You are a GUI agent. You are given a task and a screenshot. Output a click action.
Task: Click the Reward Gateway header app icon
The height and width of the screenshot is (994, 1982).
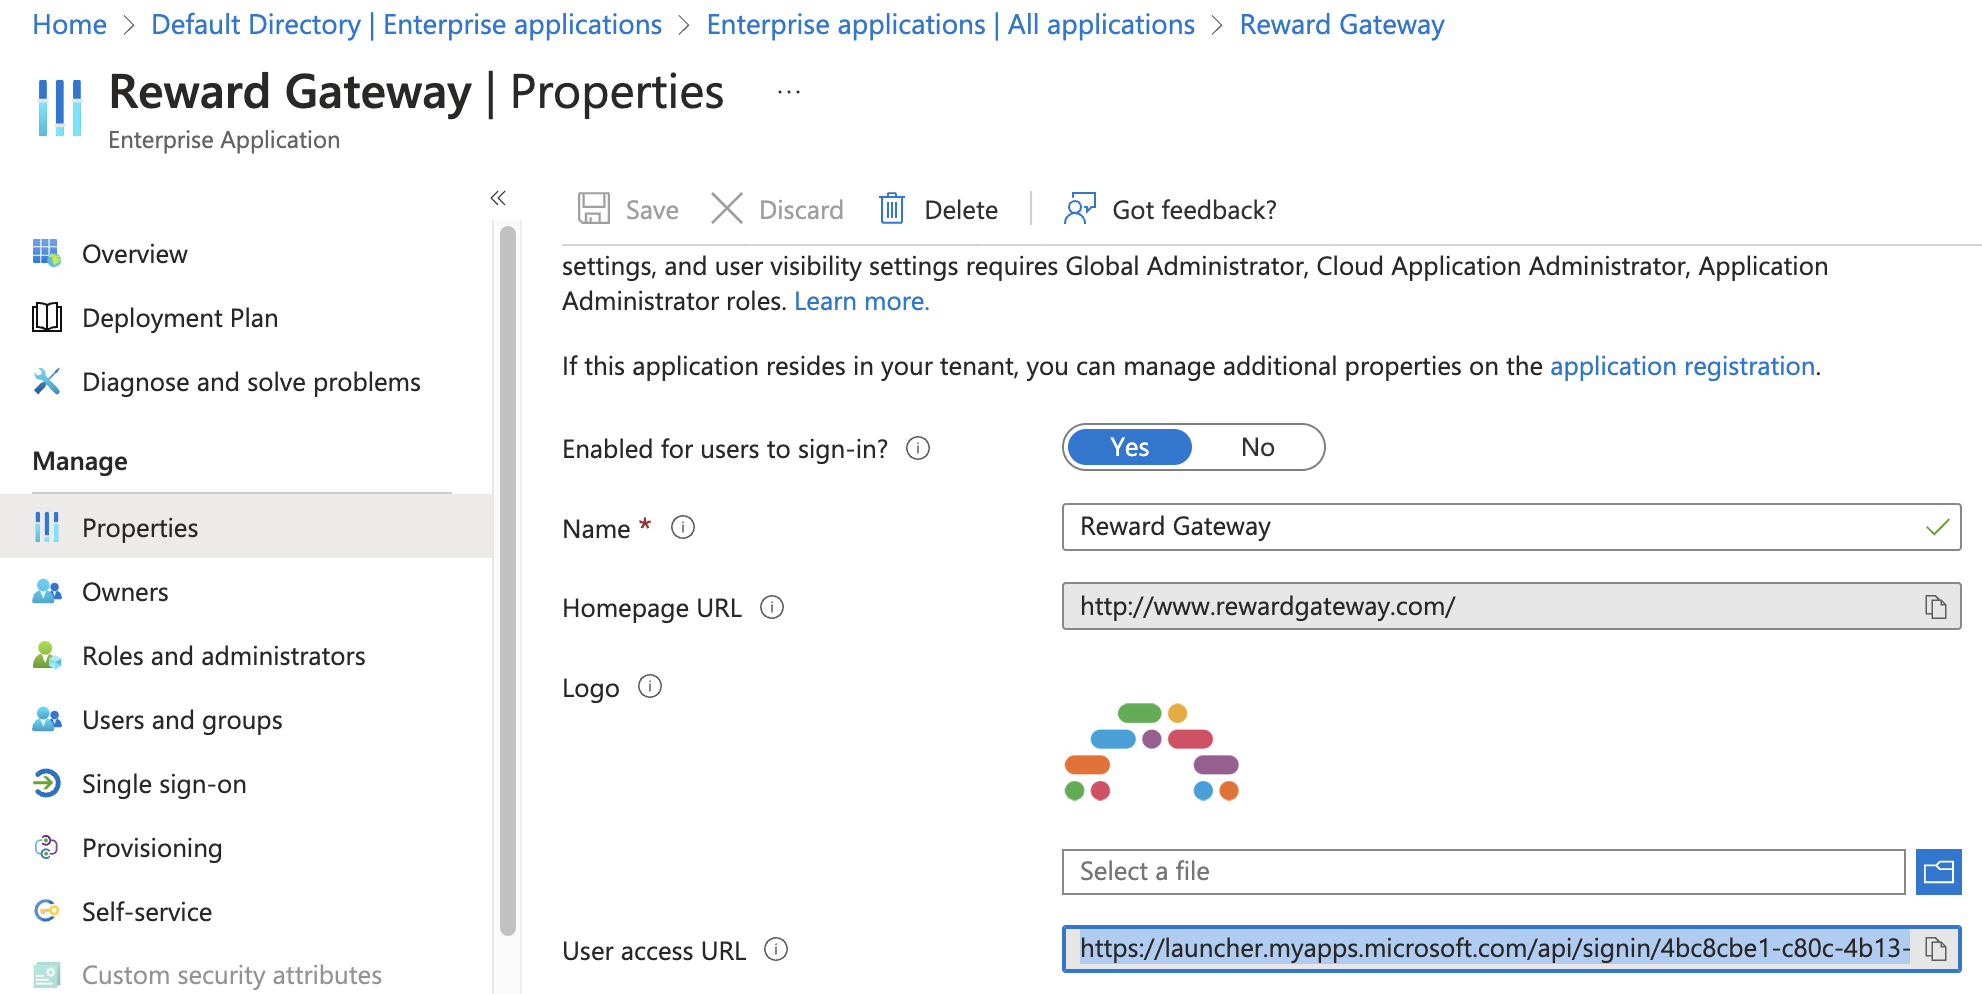point(59,107)
